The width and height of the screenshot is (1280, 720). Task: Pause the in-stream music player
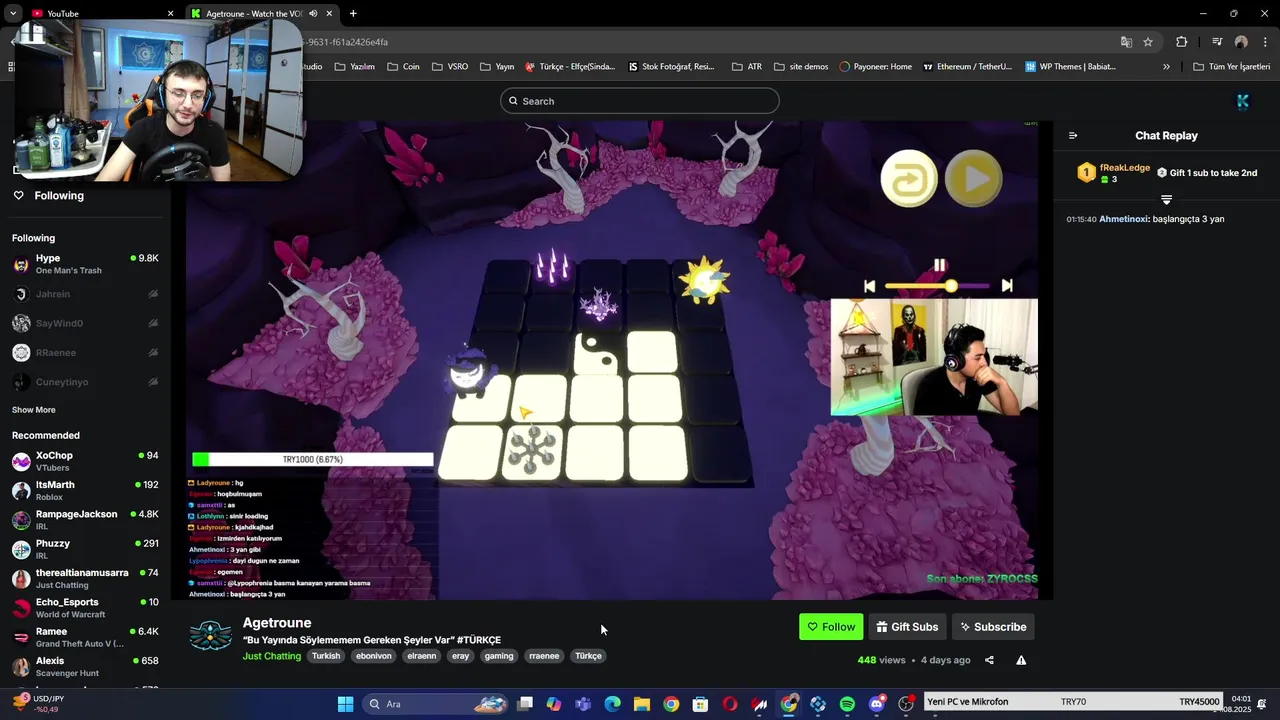tap(939, 265)
